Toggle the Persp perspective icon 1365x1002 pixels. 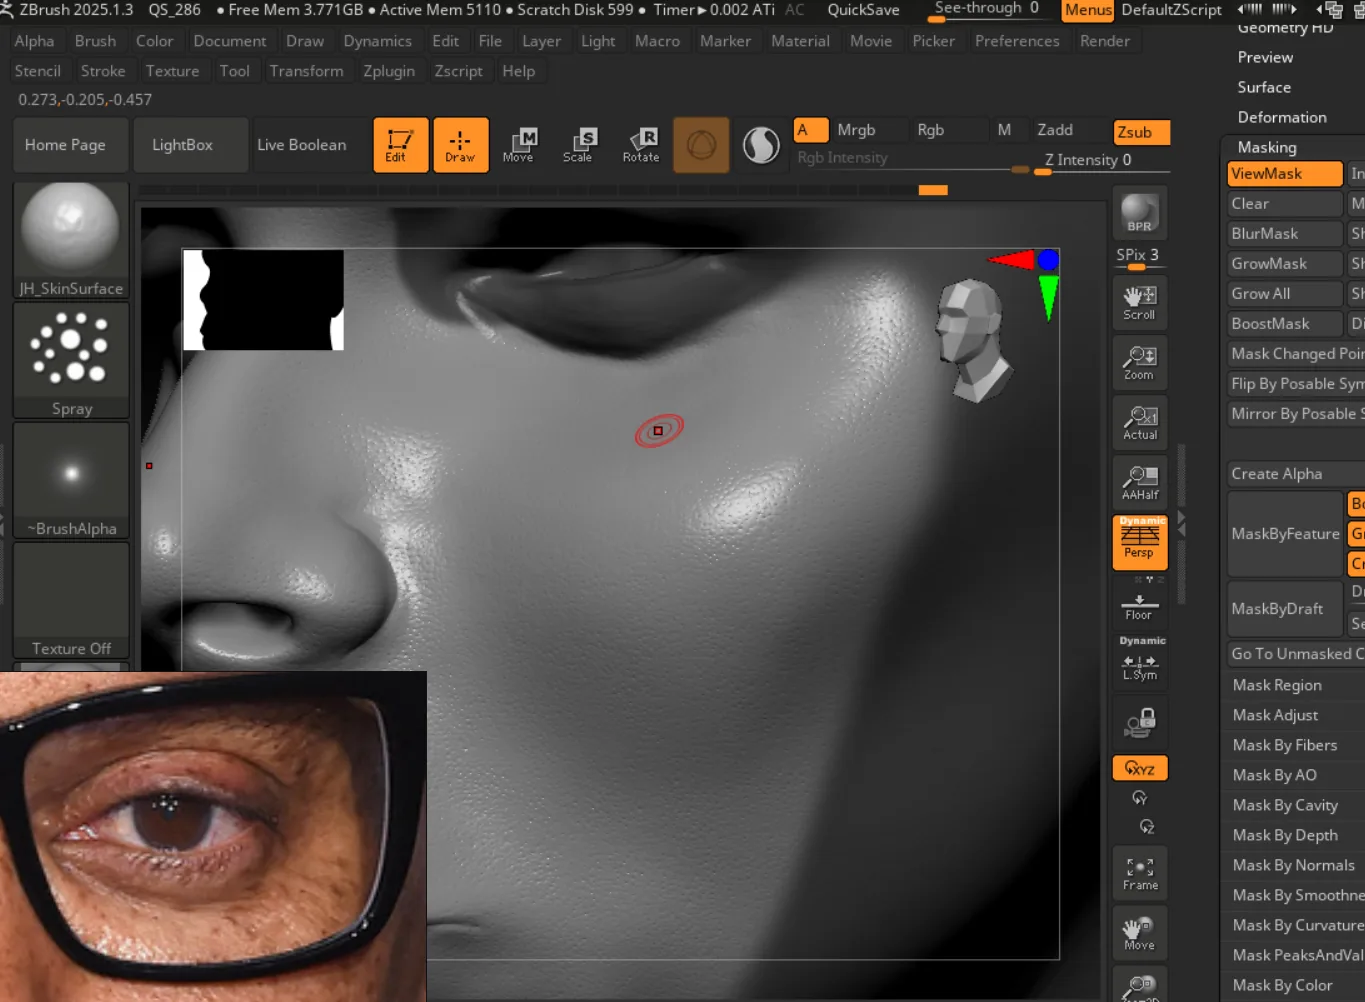point(1139,542)
